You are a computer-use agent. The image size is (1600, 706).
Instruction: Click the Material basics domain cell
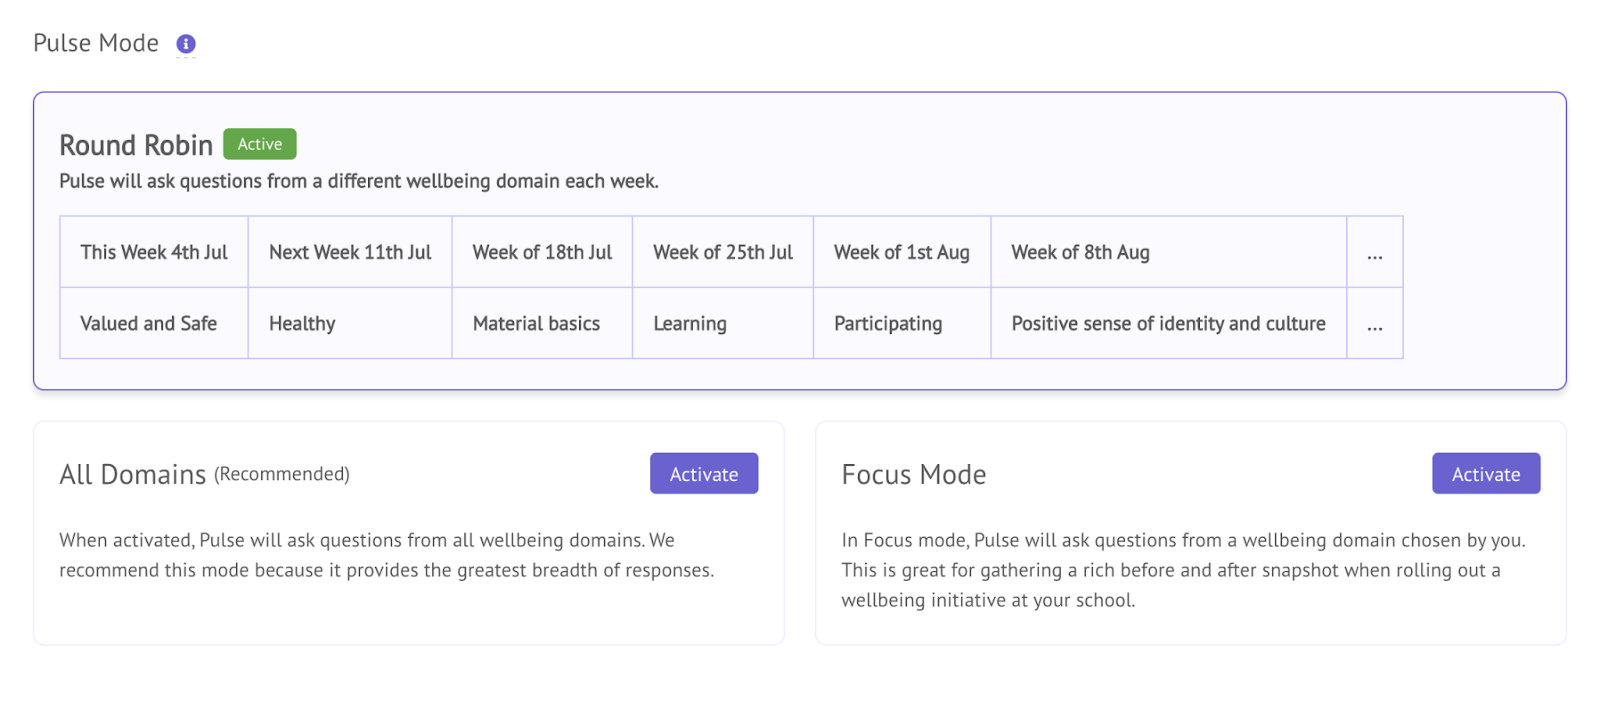coord(542,324)
